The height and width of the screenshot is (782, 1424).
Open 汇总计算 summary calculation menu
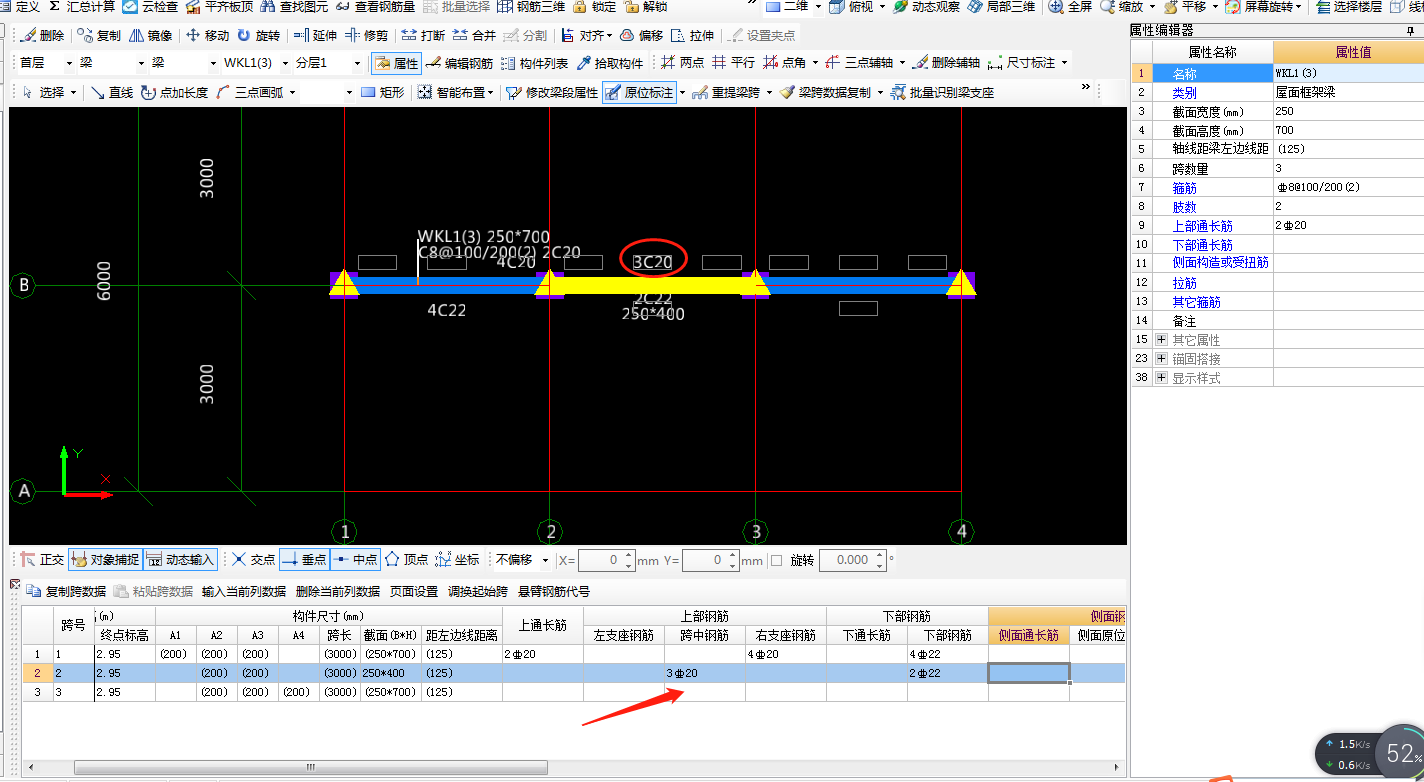81,6
